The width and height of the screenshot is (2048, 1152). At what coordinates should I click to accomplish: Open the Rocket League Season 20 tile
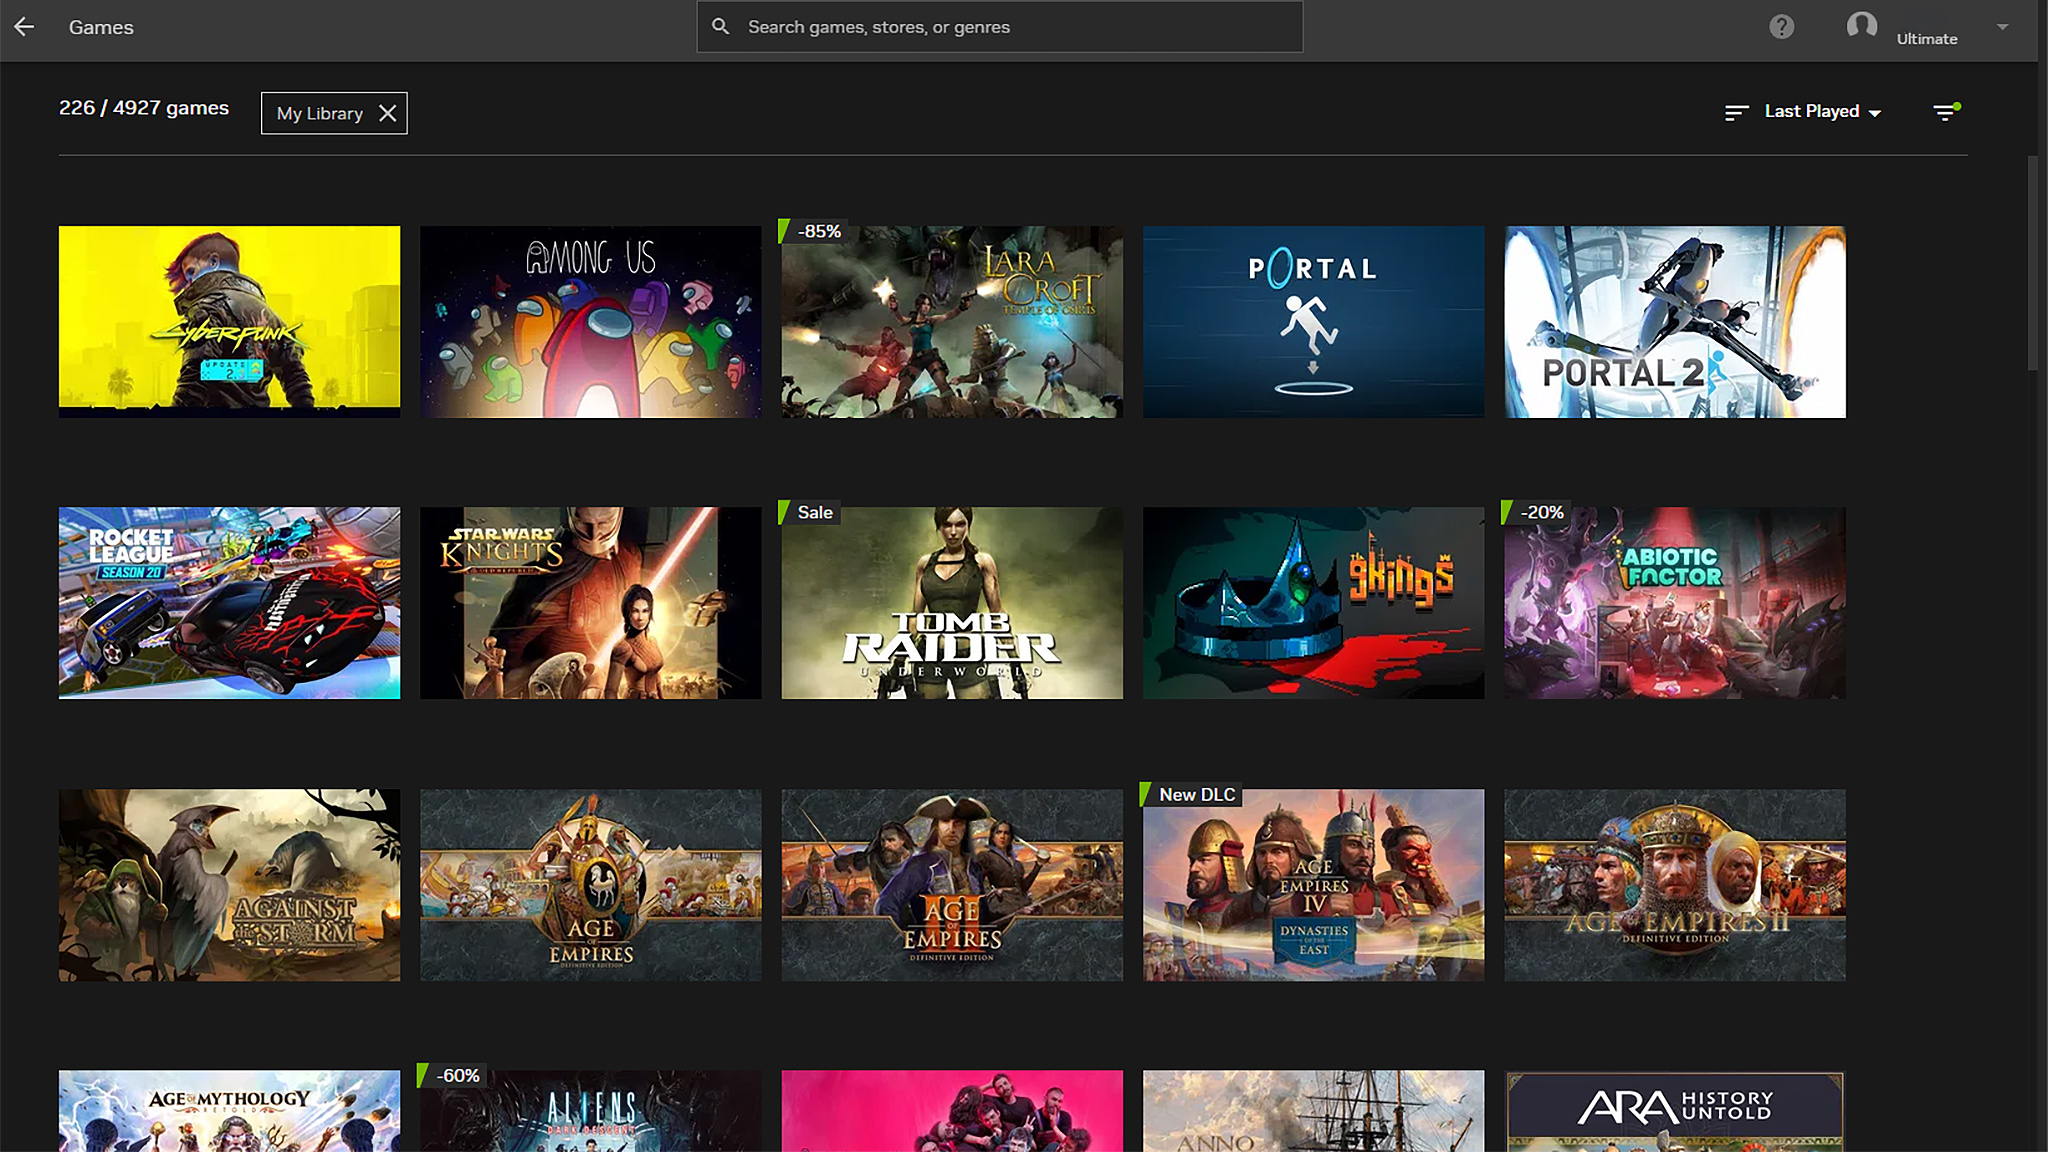click(228, 602)
